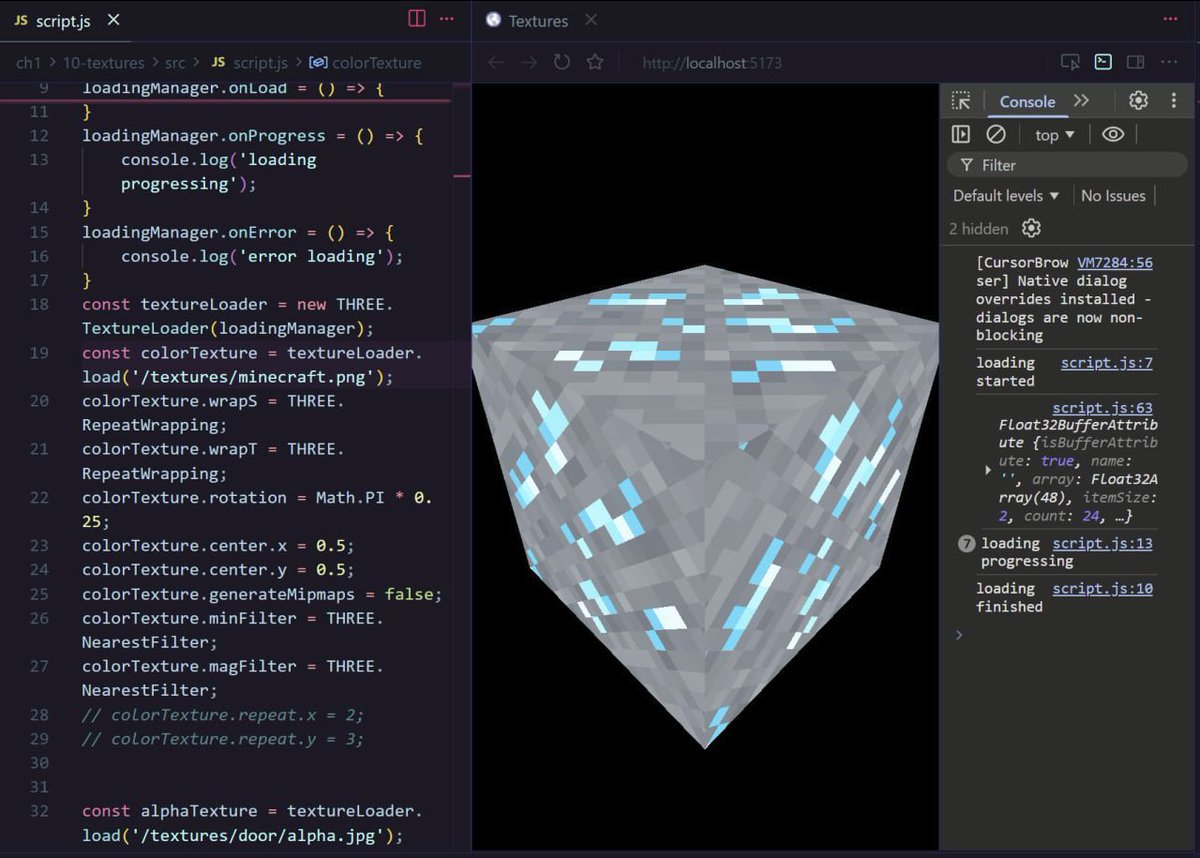Image resolution: width=1200 pixels, height=858 pixels.
Task: Select the colorTexture breadcrumb symbol
Action: coord(365,62)
